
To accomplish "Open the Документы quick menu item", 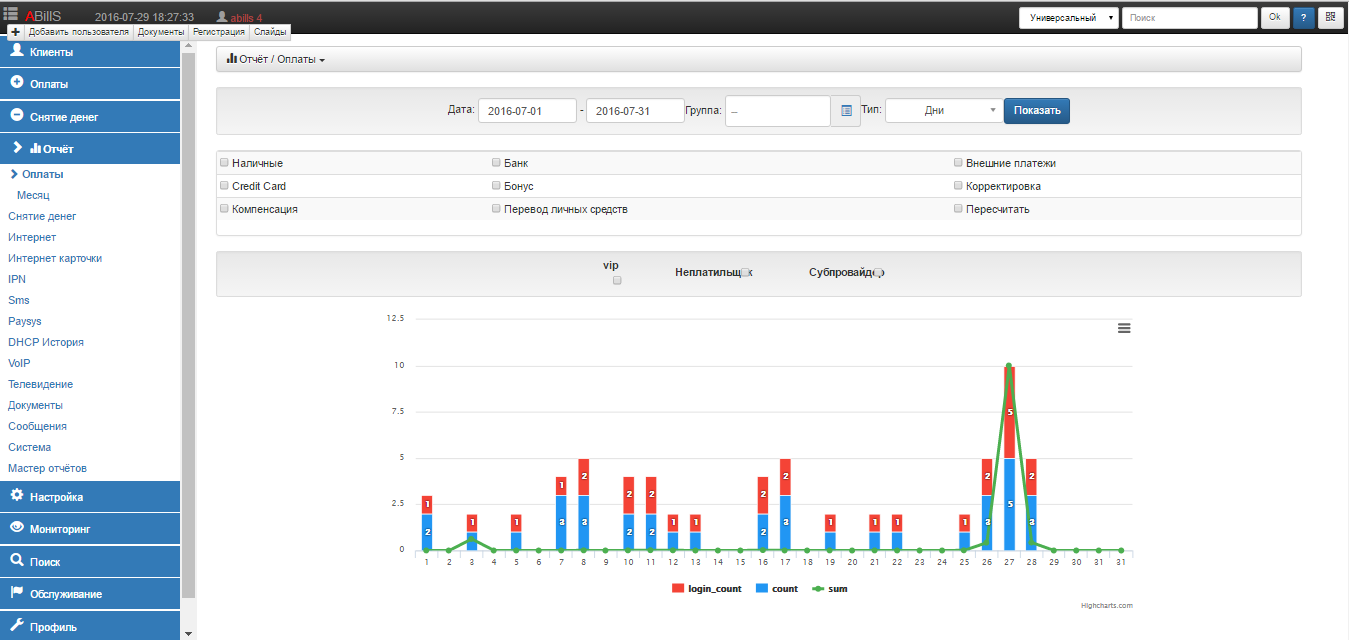I will click(161, 32).
